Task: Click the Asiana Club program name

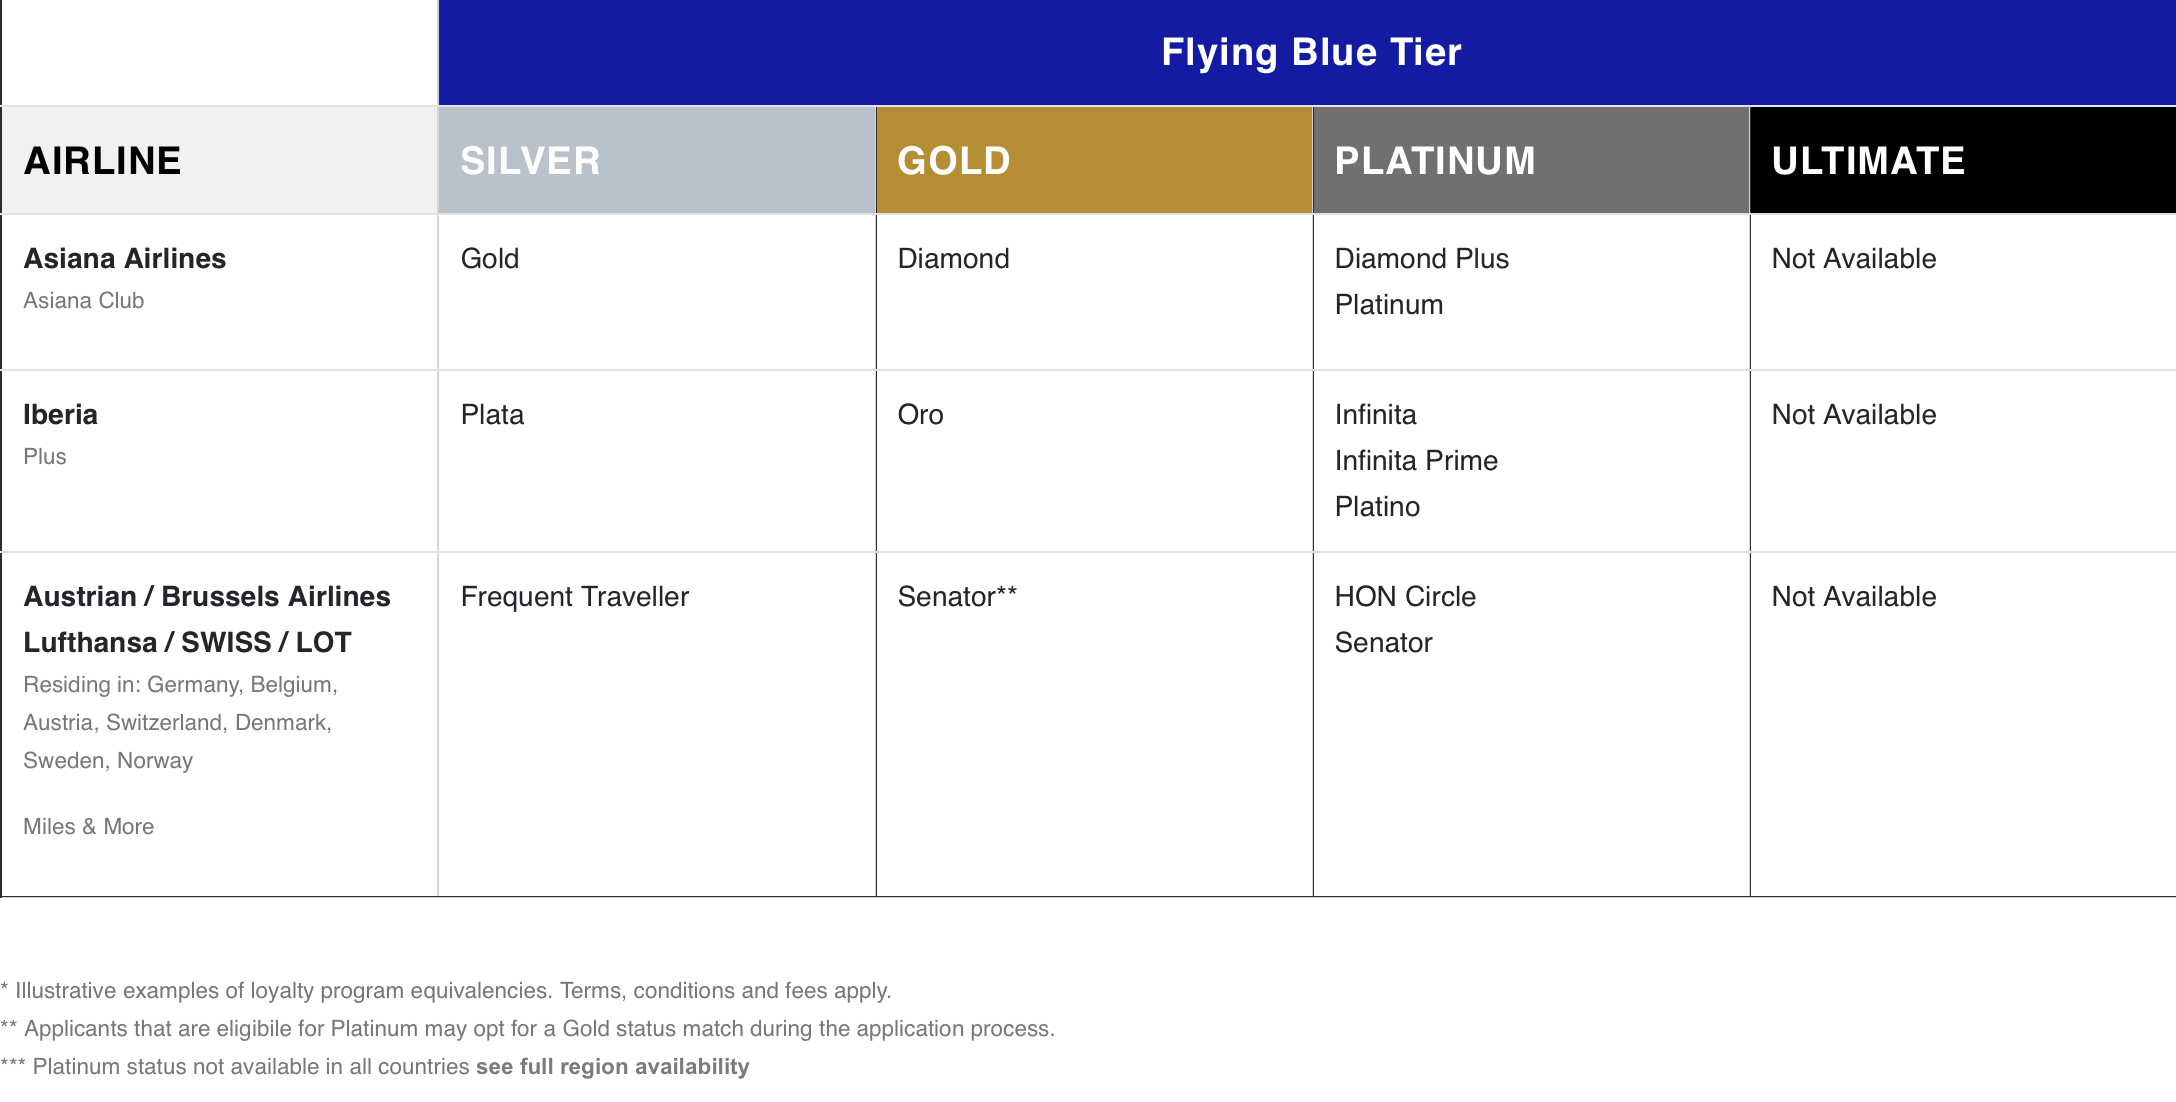Action: tap(84, 301)
